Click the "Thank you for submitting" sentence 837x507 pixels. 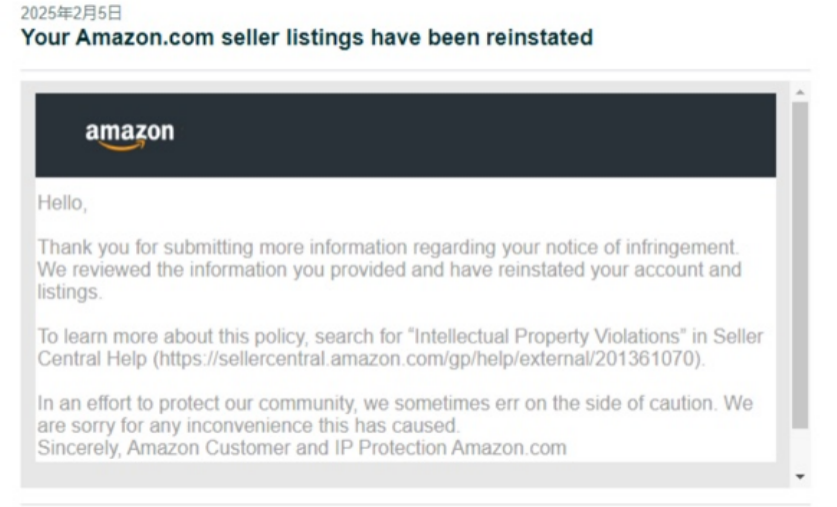pyautogui.click(x=388, y=247)
